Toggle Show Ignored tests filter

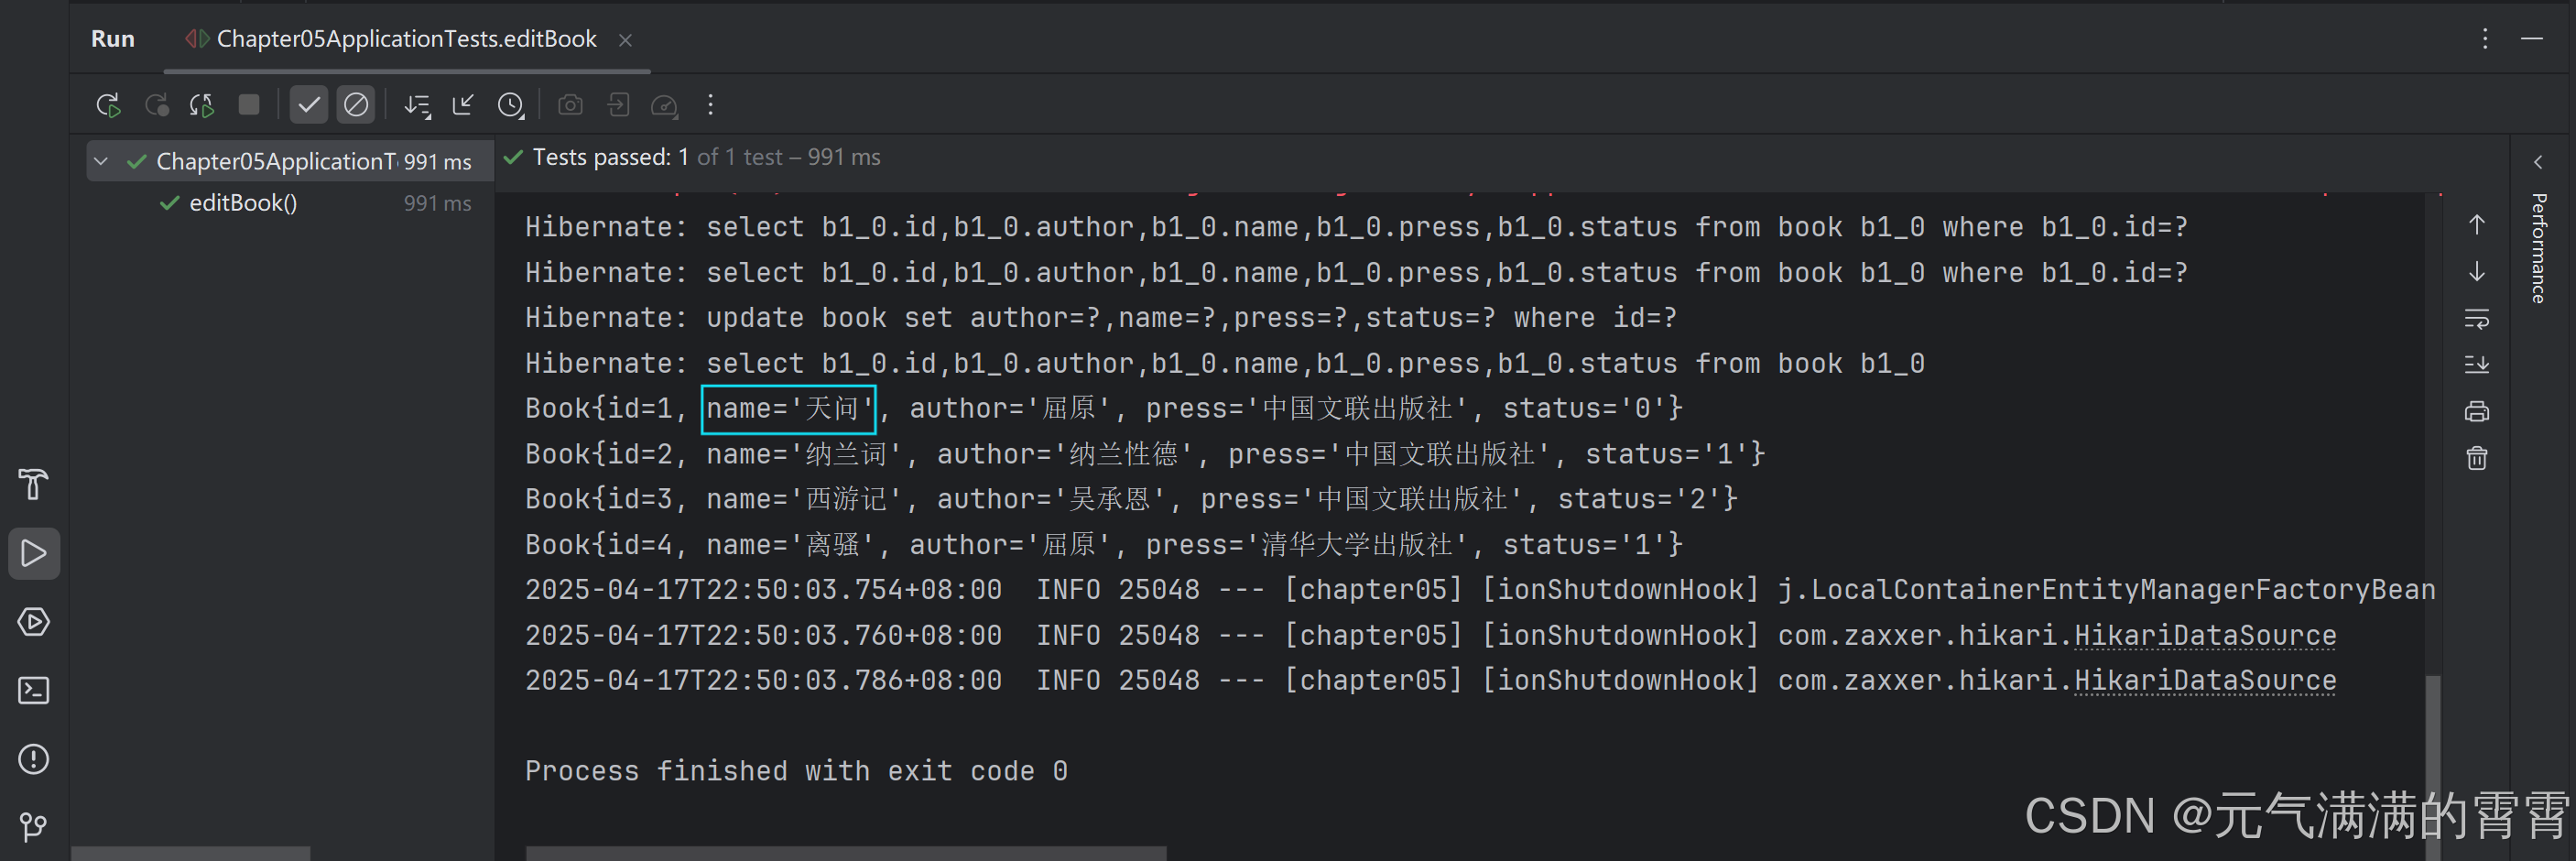(x=356, y=104)
